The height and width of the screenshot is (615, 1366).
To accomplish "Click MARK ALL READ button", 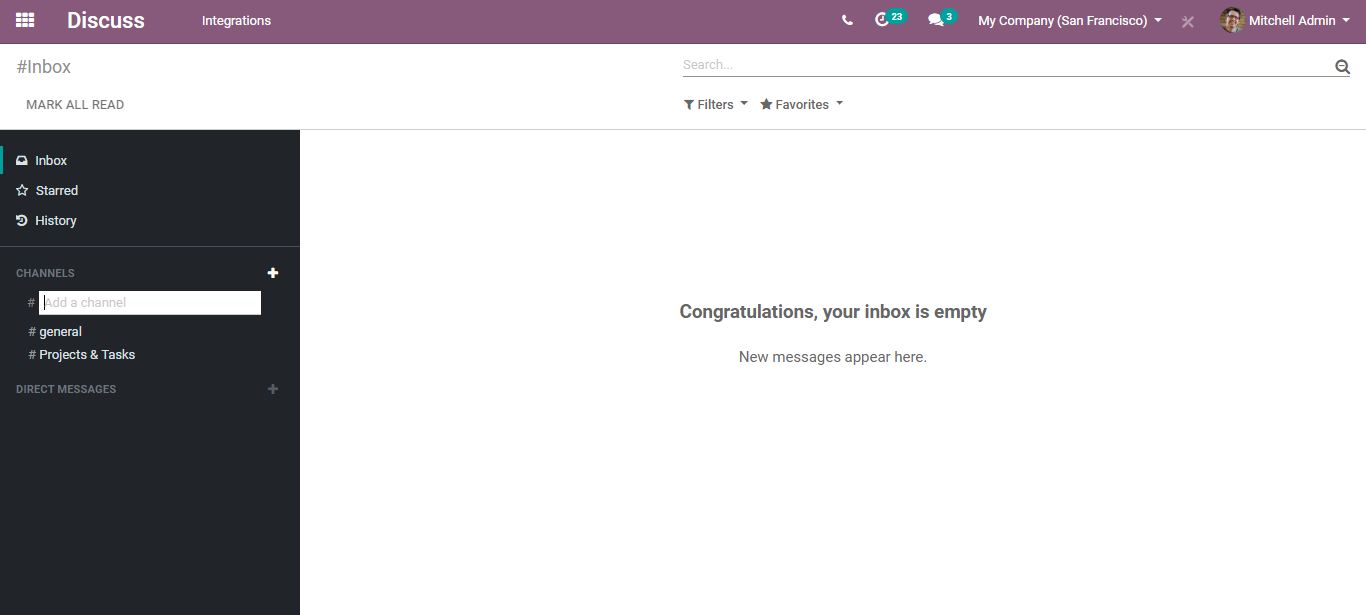I will [75, 104].
